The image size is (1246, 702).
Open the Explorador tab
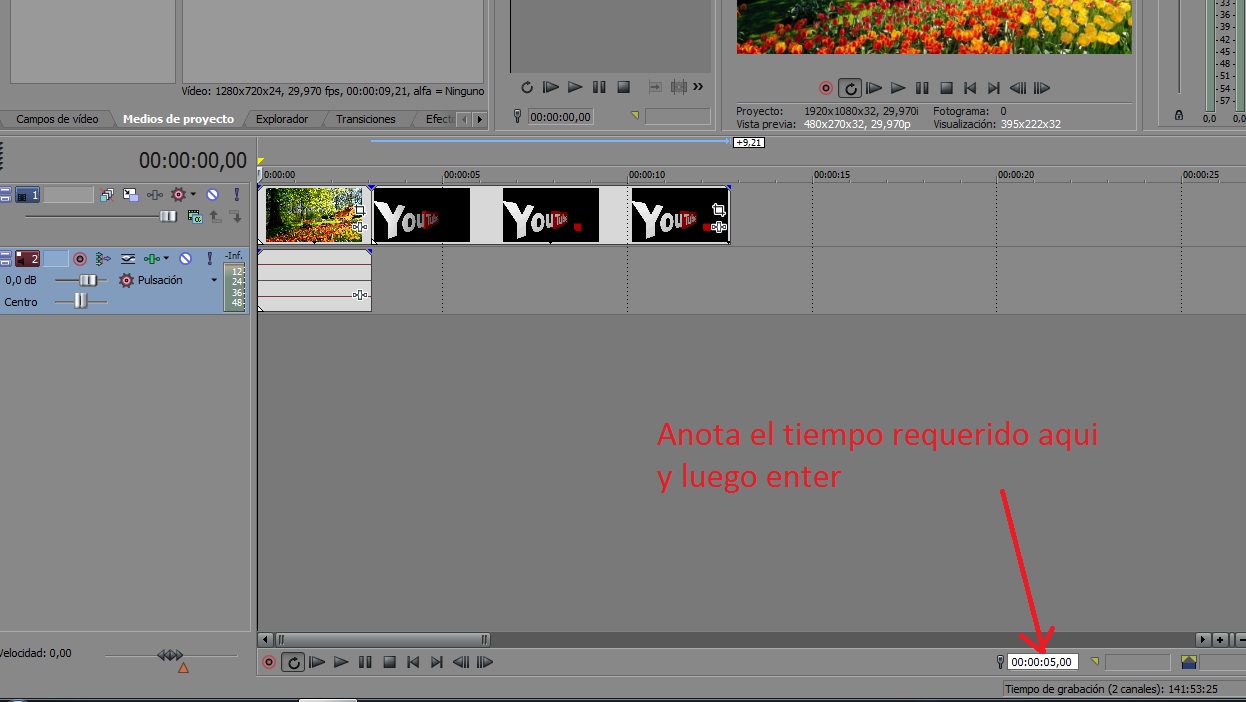(x=282, y=119)
